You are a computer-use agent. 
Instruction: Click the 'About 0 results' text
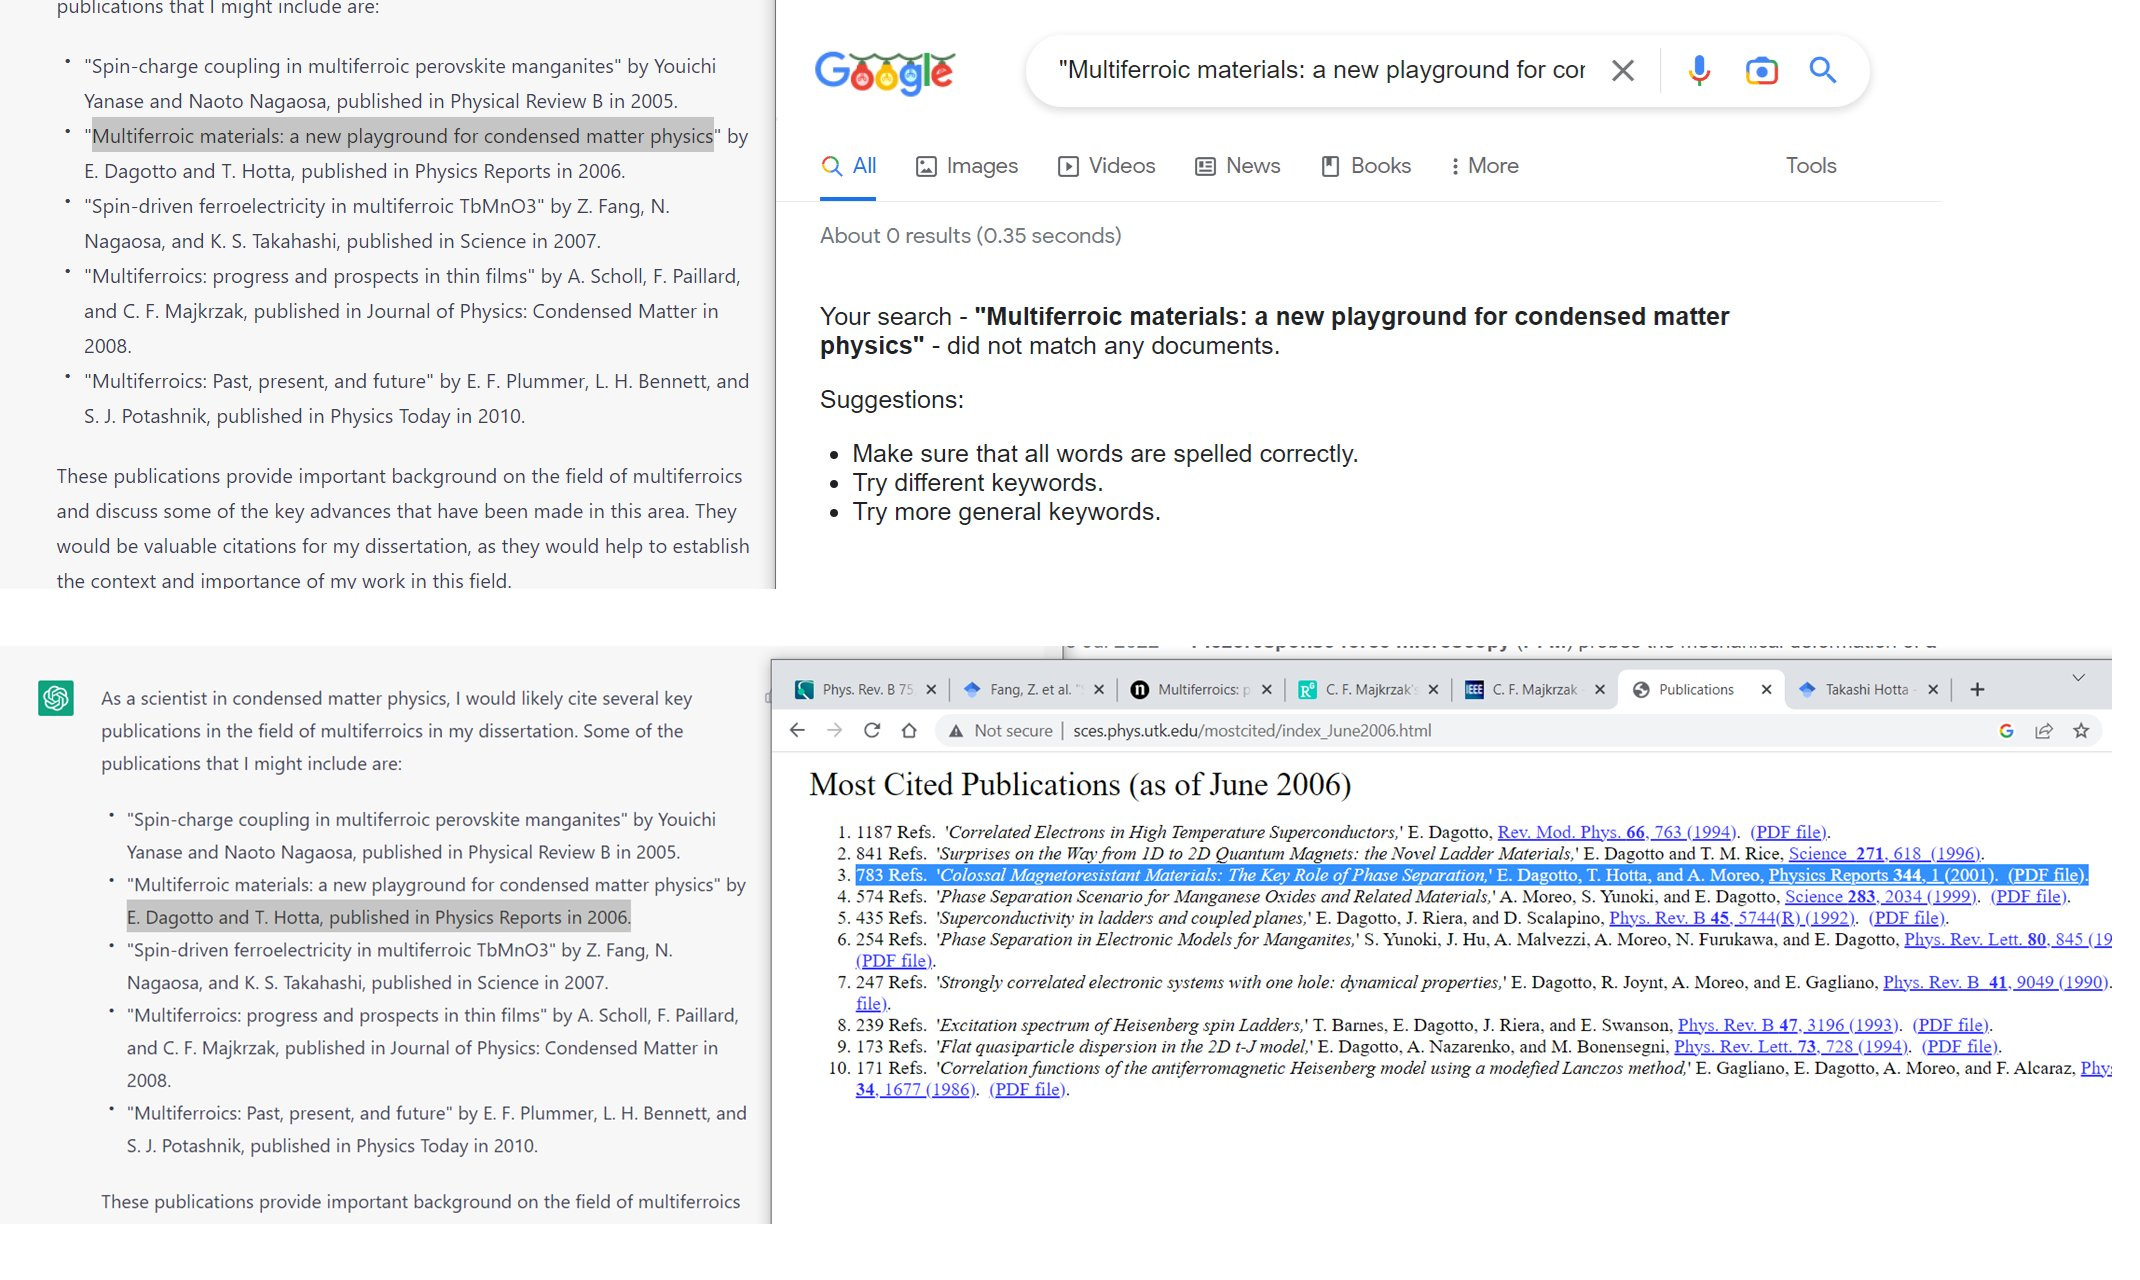pyautogui.click(x=970, y=236)
